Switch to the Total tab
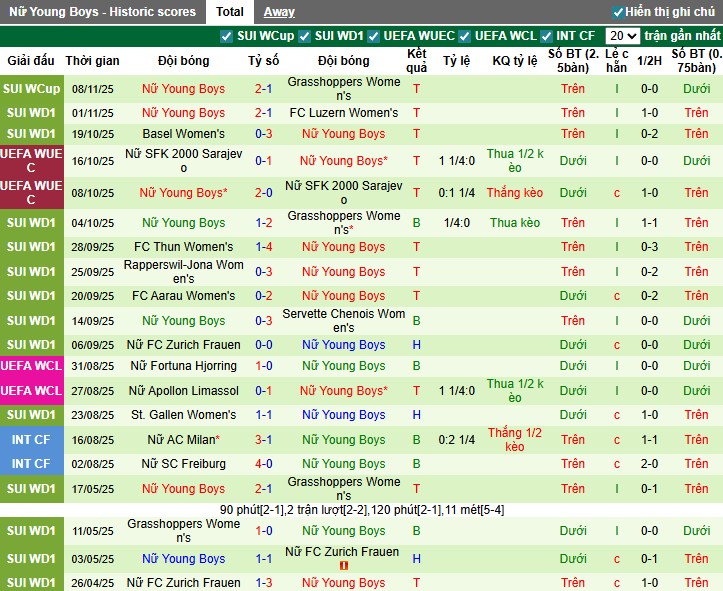The width and height of the screenshot is (723, 591). [230, 12]
